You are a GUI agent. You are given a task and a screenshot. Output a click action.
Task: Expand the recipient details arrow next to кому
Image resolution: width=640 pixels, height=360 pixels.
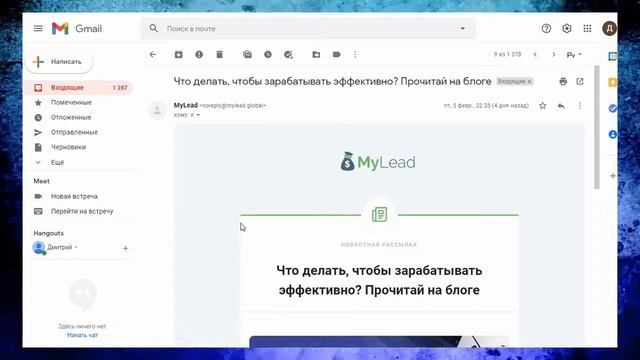pos(198,115)
